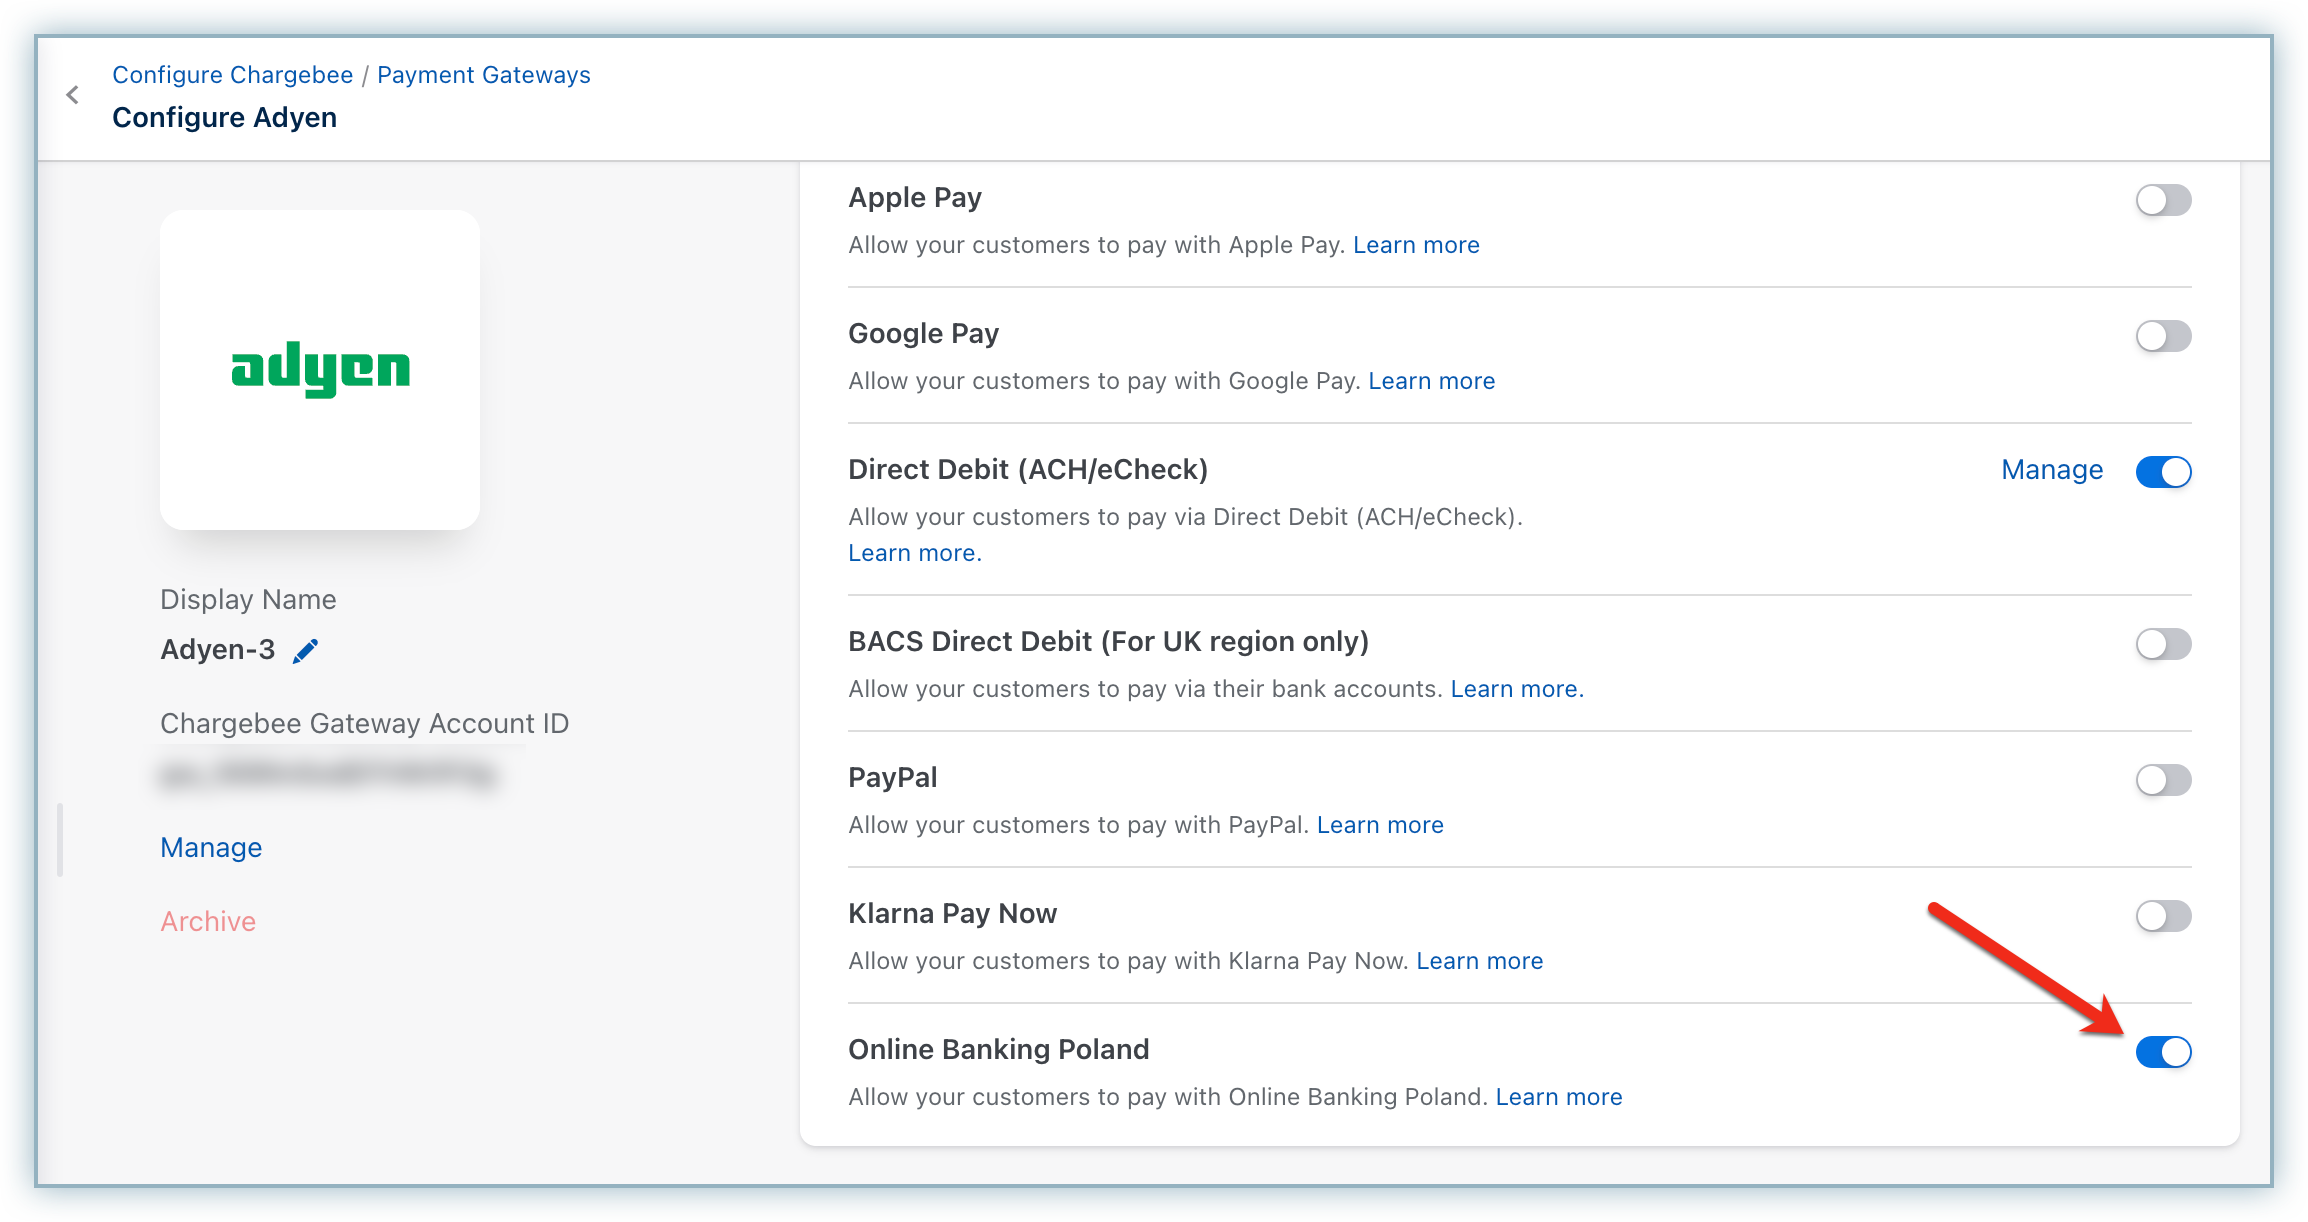This screenshot has height=1222, width=2308.
Task: Edit the Adyen-3 display name pencil
Action: [x=306, y=651]
